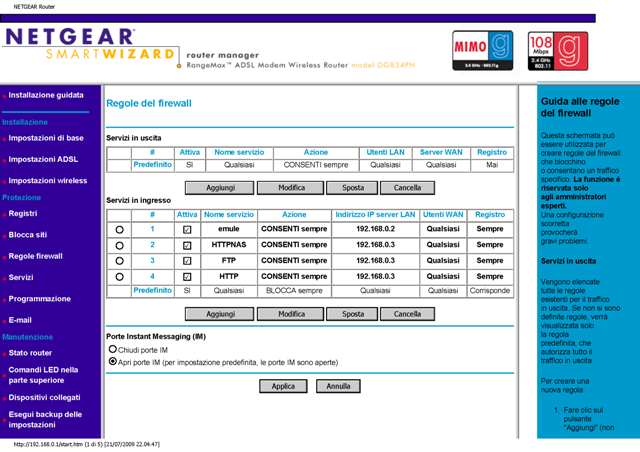Select the radio button for FTP rule
This screenshot has height=452, width=640.
click(119, 261)
